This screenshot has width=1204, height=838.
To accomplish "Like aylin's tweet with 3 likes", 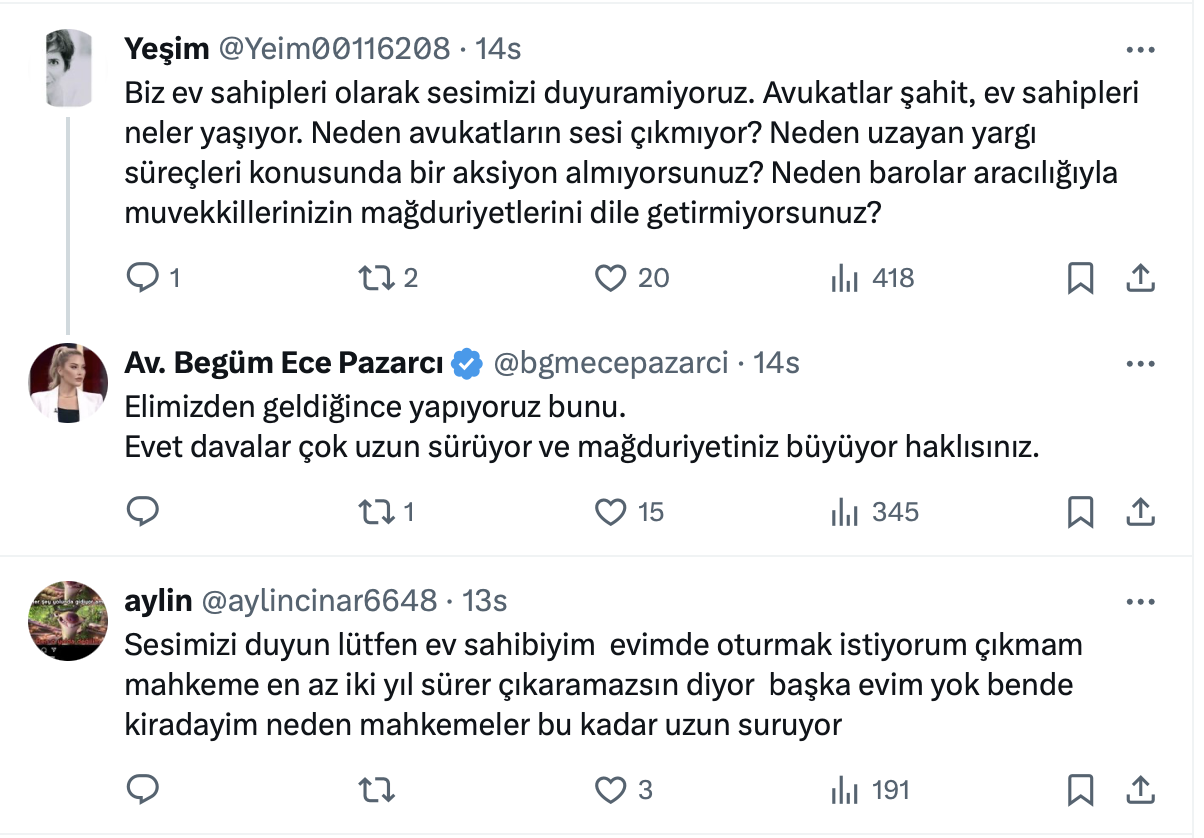I will coord(610,790).
